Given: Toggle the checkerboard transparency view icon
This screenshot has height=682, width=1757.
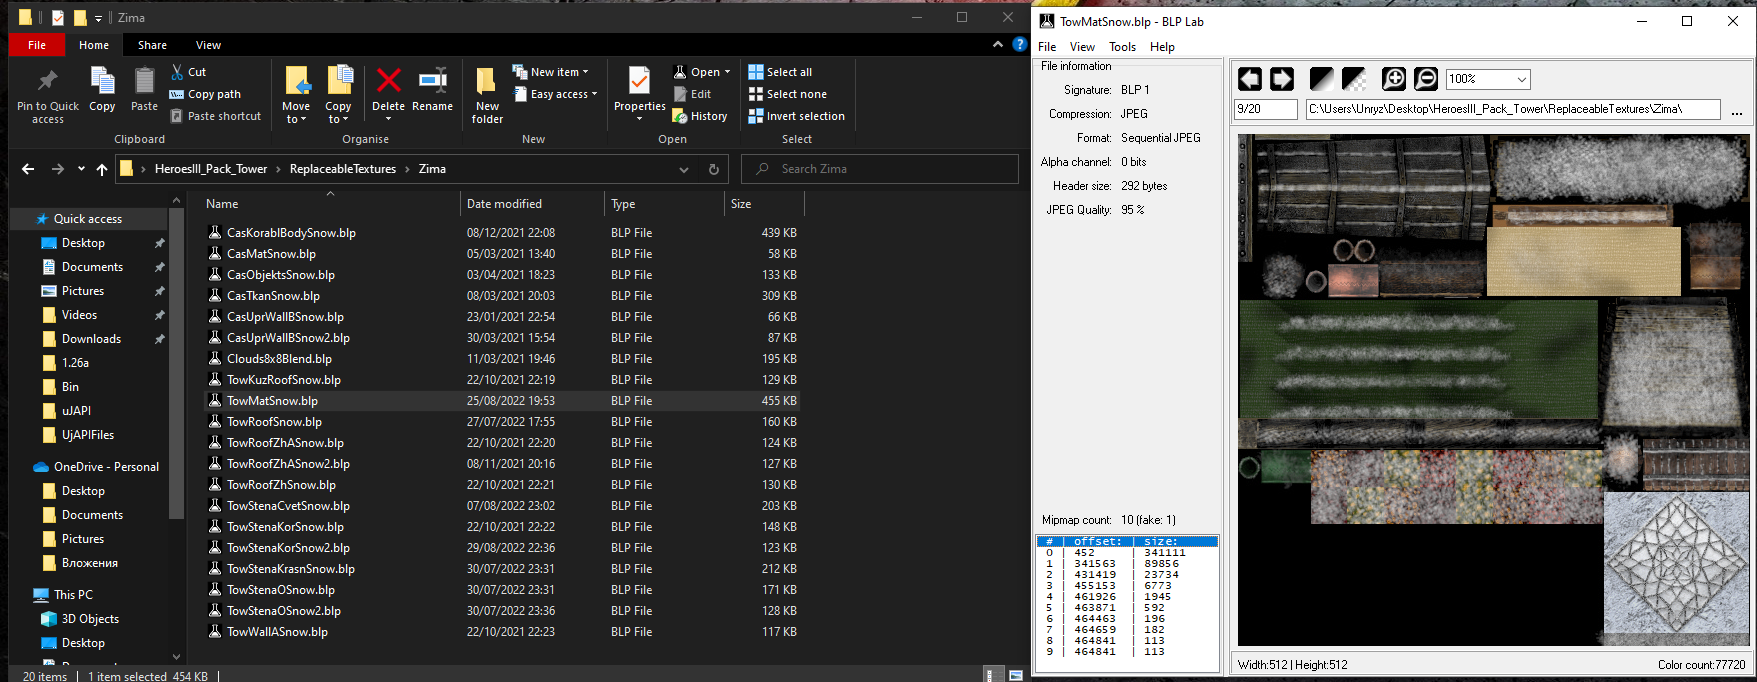Looking at the screenshot, I should [1354, 79].
